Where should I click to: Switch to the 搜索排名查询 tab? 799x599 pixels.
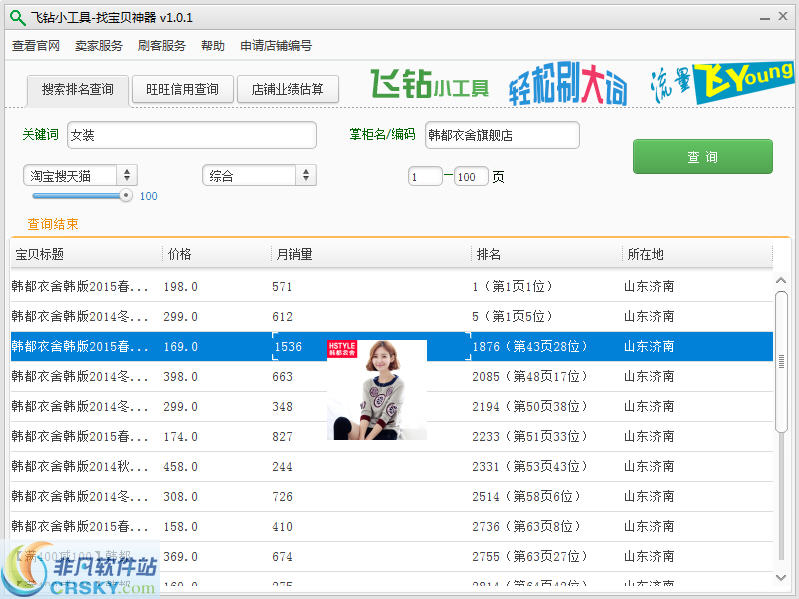tap(78, 90)
